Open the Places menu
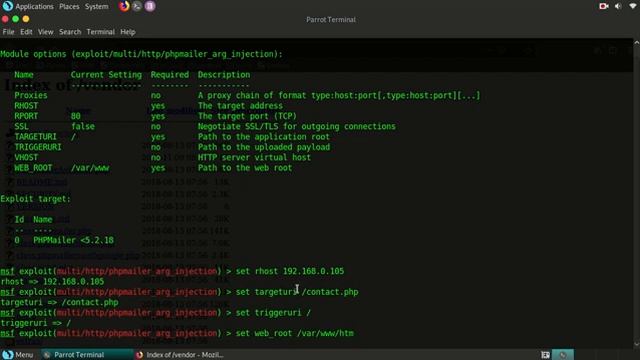Viewport: 640px width, 360px height. [x=69, y=7]
